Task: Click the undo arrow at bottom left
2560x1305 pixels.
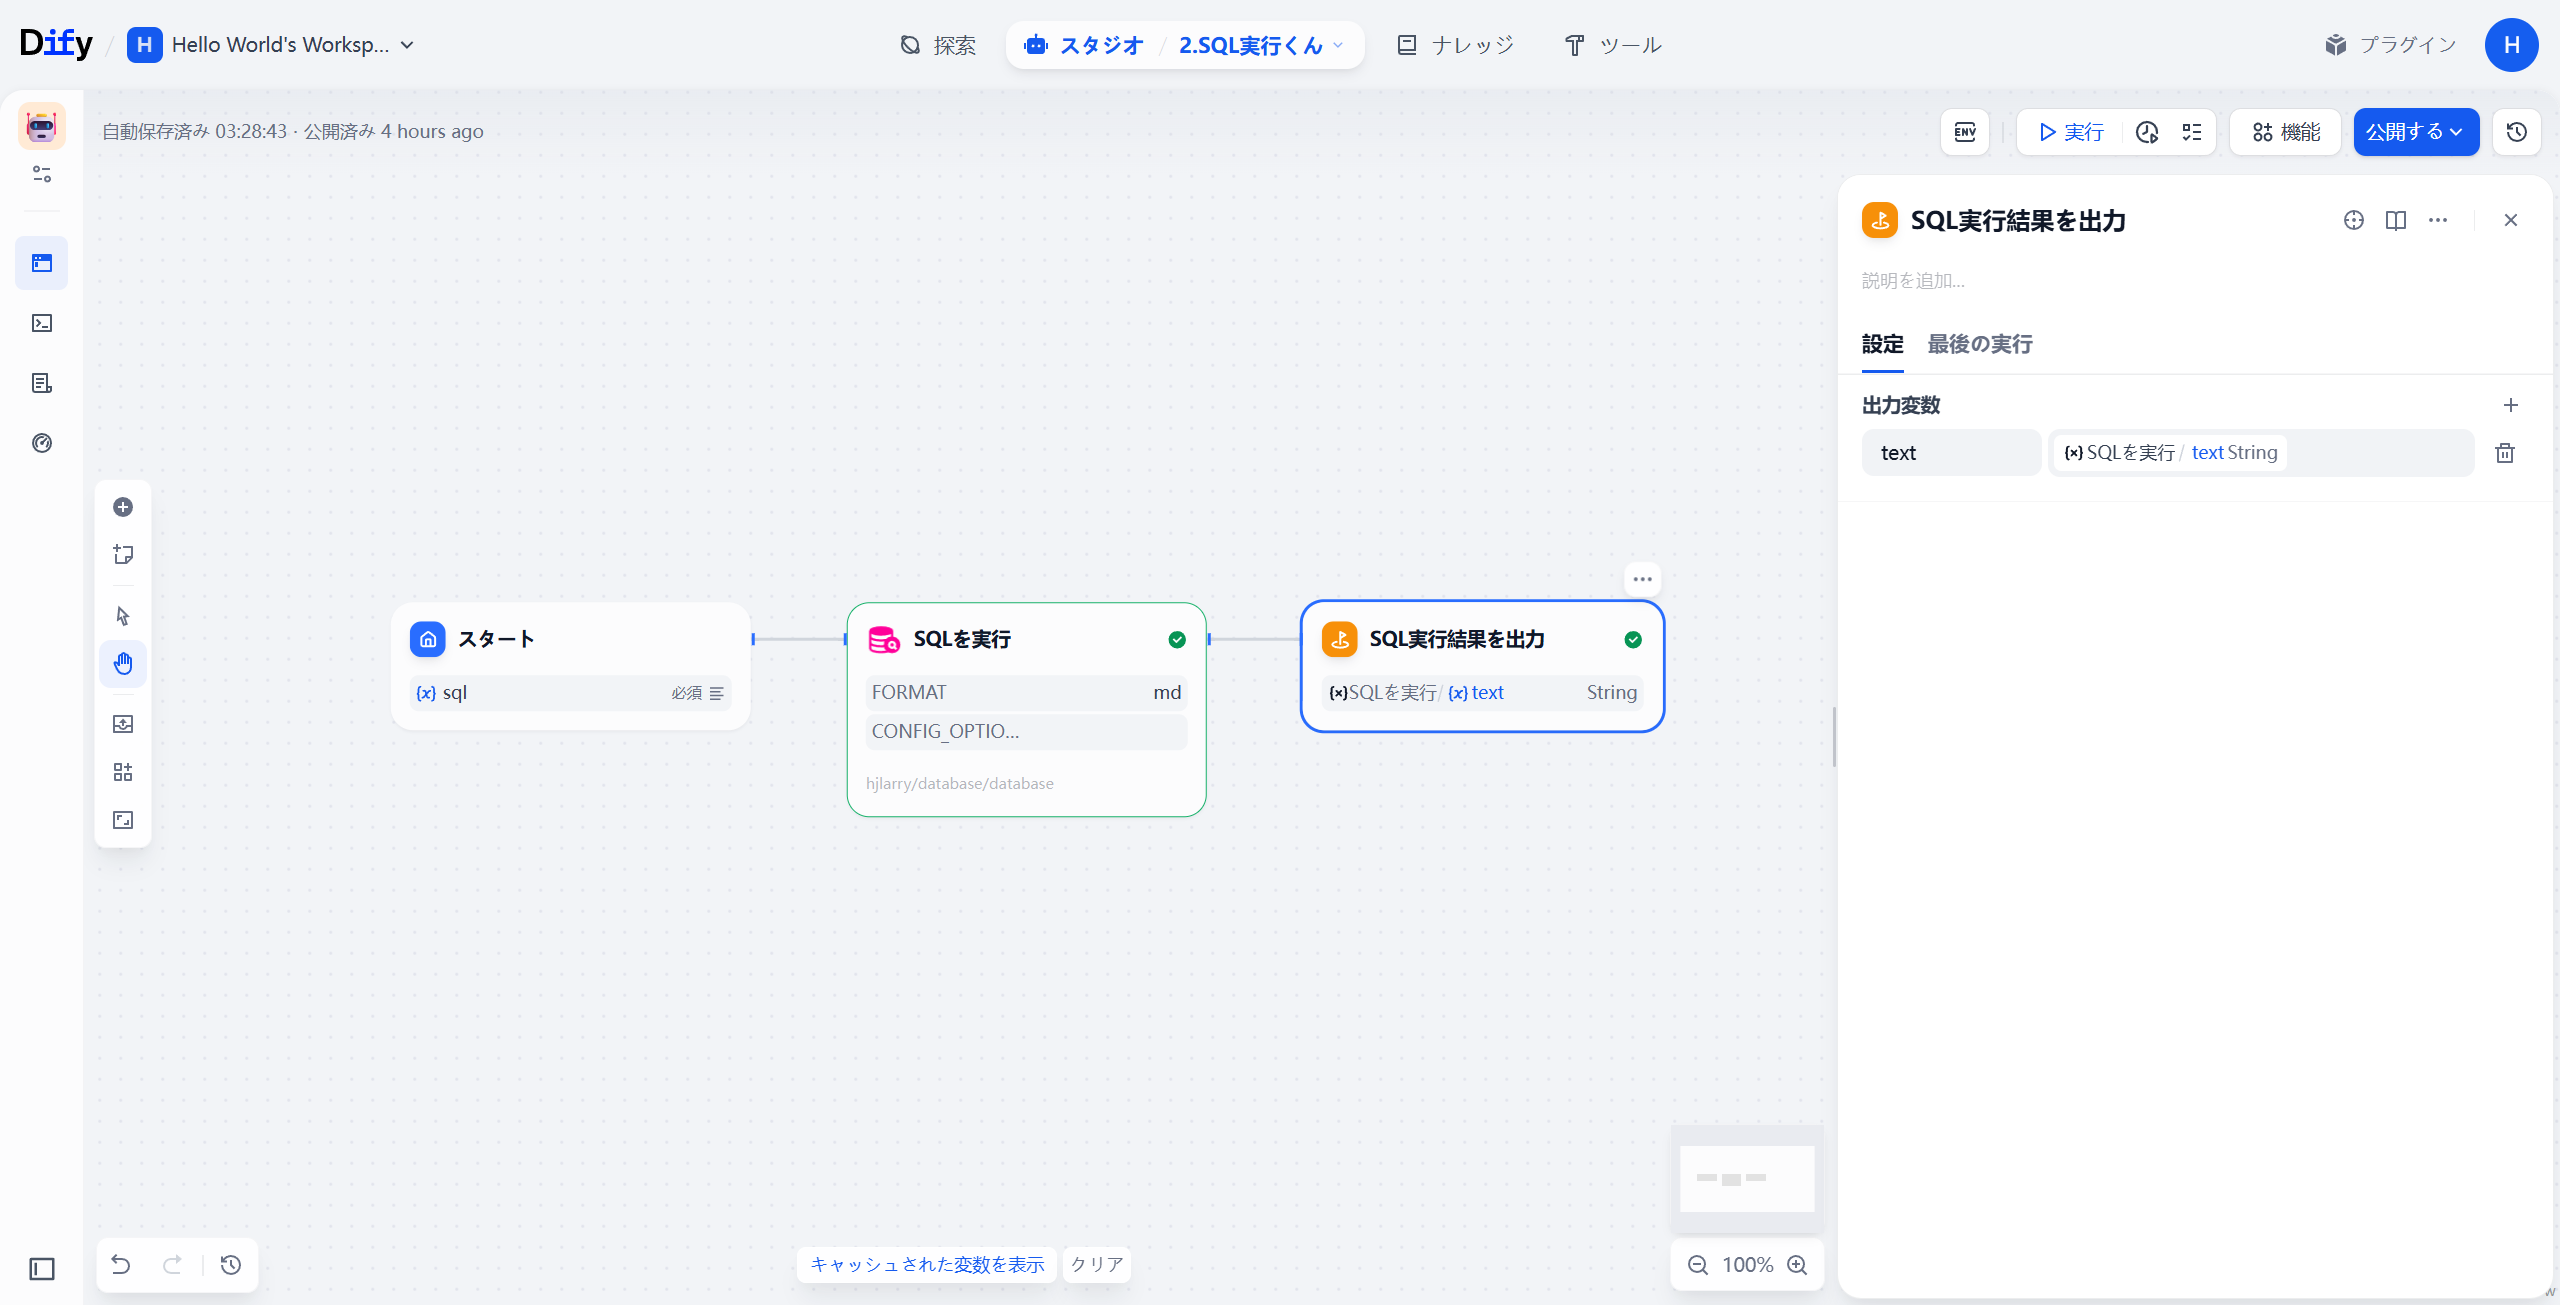Action: (121, 1264)
